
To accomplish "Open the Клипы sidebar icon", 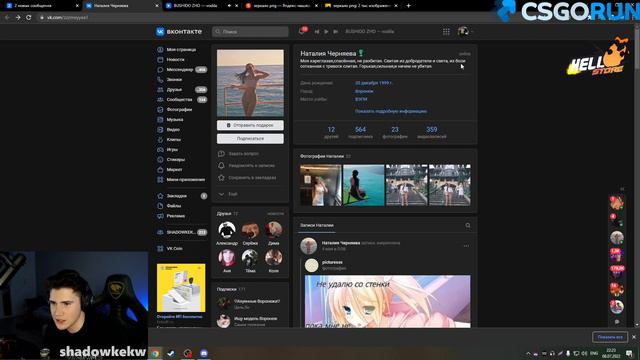I will pyautogui.click(x=160, y=140).
